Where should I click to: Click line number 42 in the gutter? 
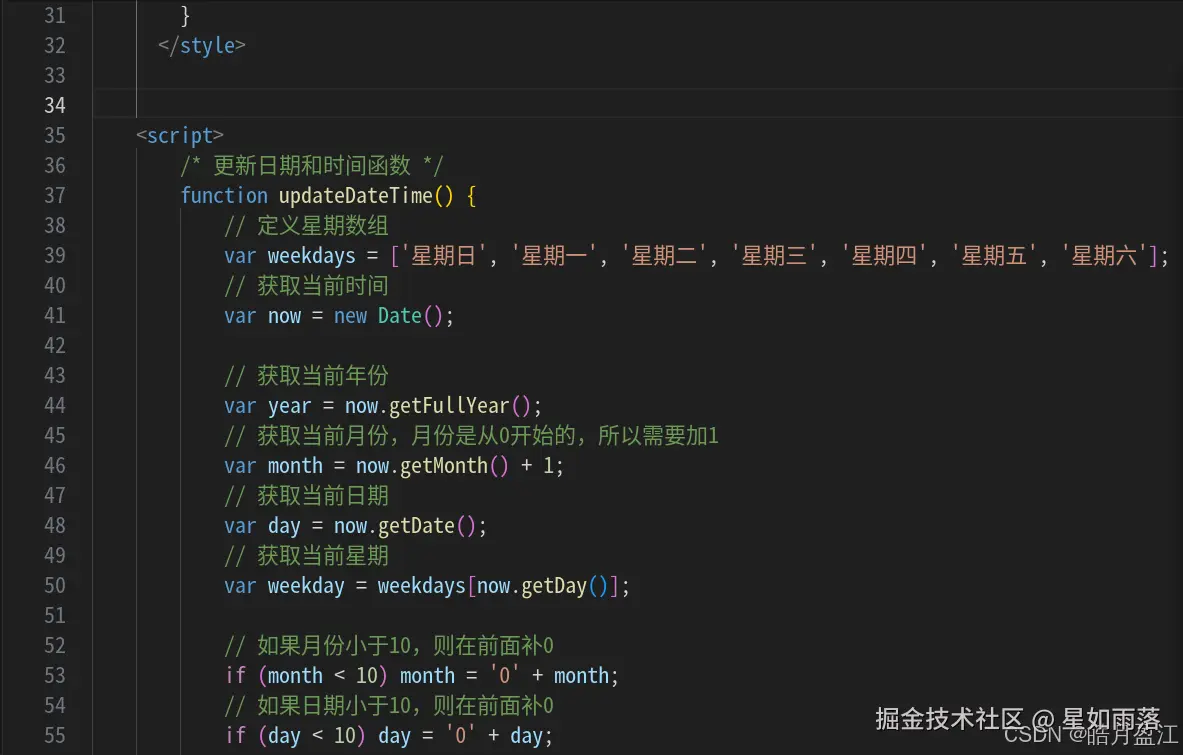tap(54, 345)
